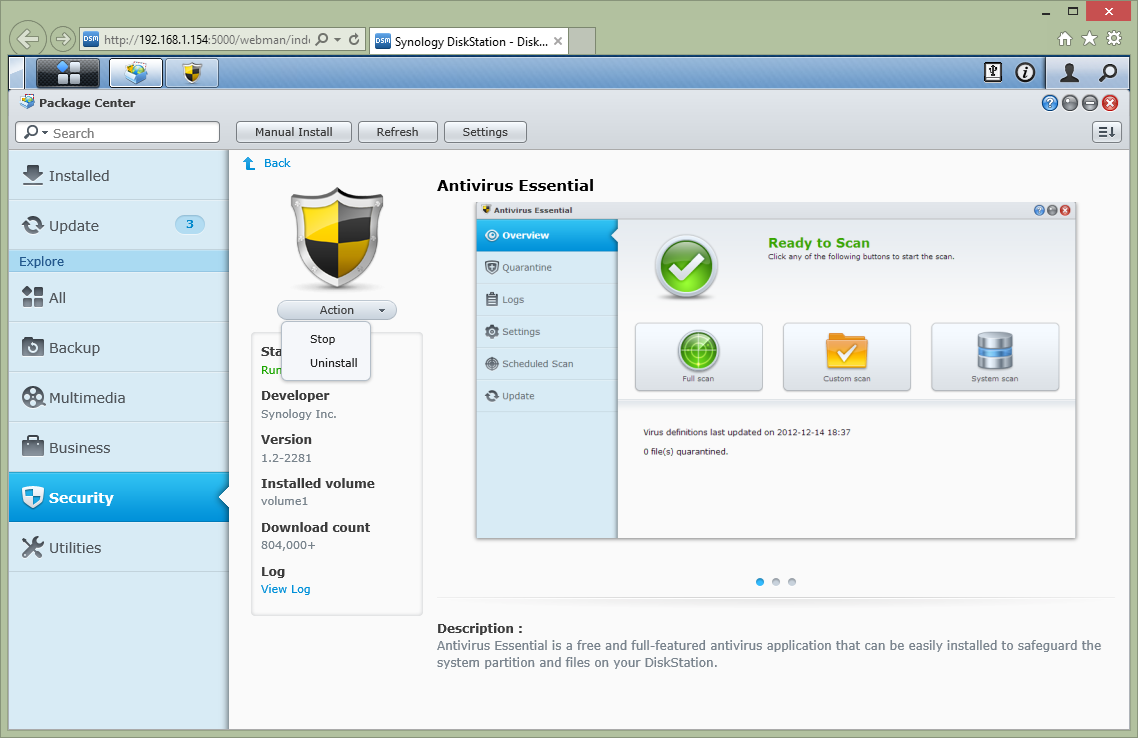Click the sort order icon button
1138x738 pixels.
click(1107, 132)
